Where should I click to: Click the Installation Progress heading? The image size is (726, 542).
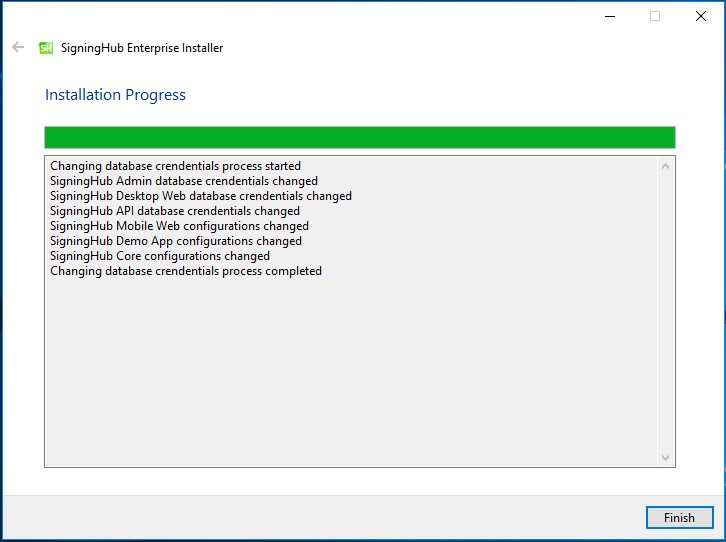[115, 95]
